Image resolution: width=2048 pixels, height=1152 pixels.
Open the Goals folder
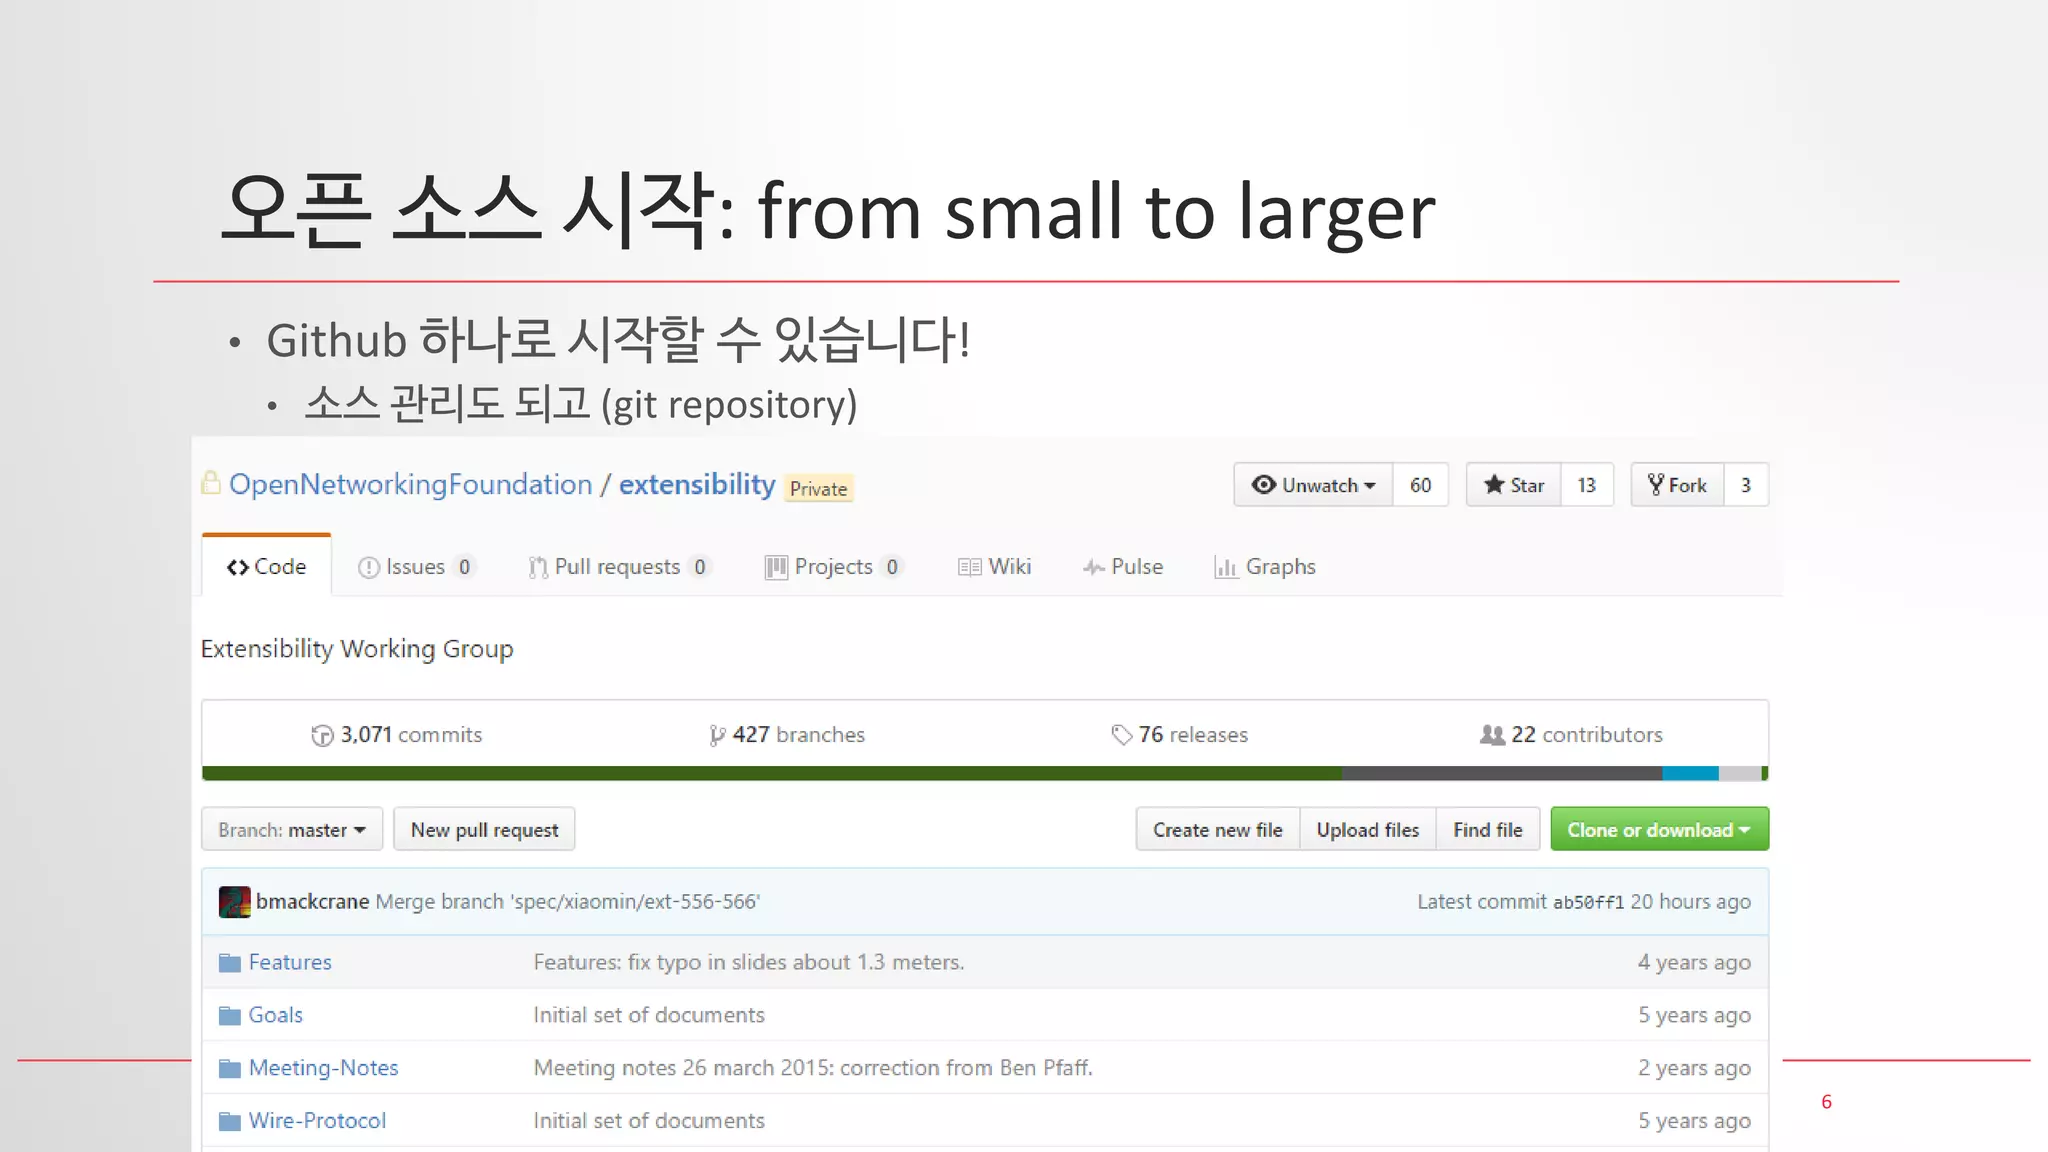[x=275, y=1016]
